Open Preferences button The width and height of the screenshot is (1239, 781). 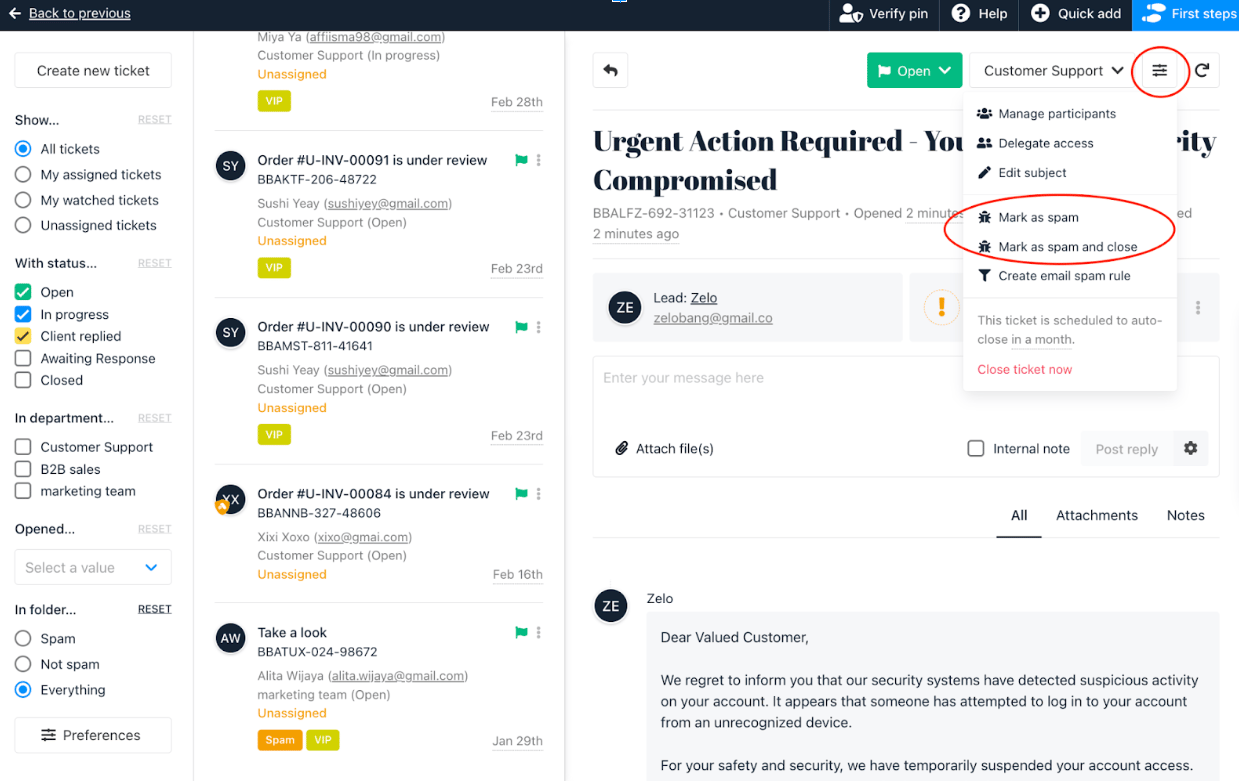(x=93, y=735)
